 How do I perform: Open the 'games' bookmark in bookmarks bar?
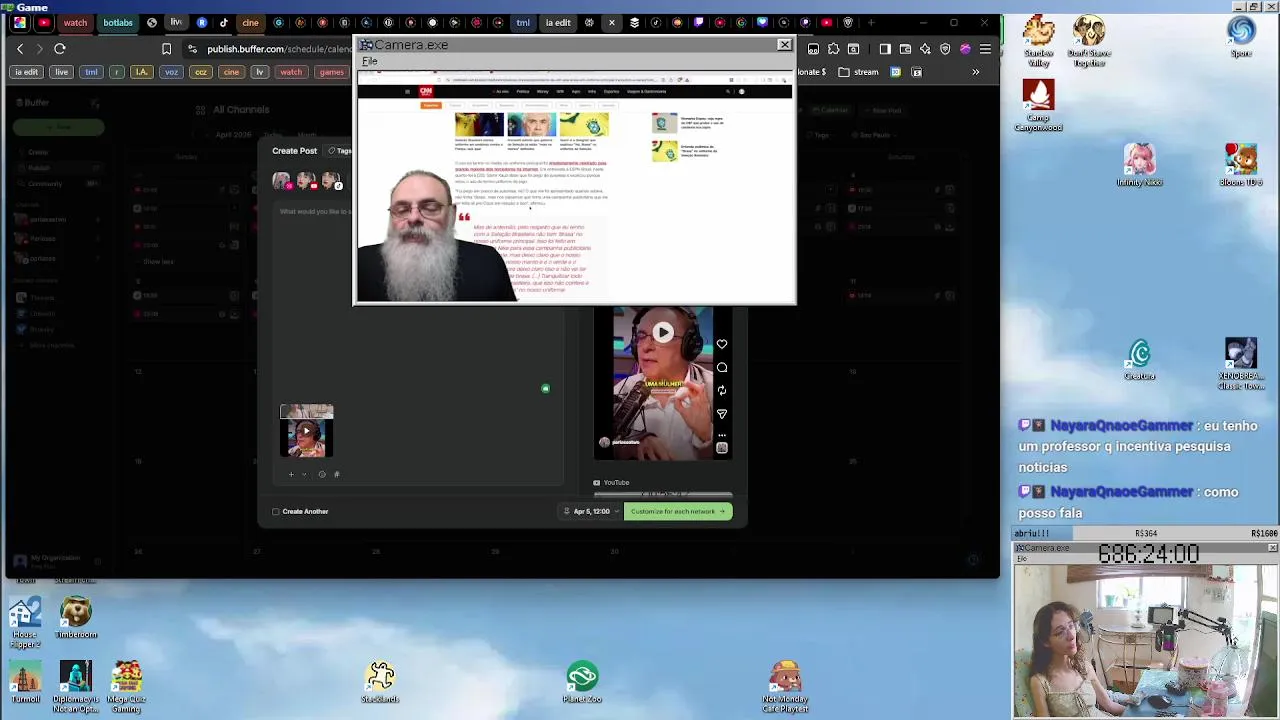pos(331,72)
